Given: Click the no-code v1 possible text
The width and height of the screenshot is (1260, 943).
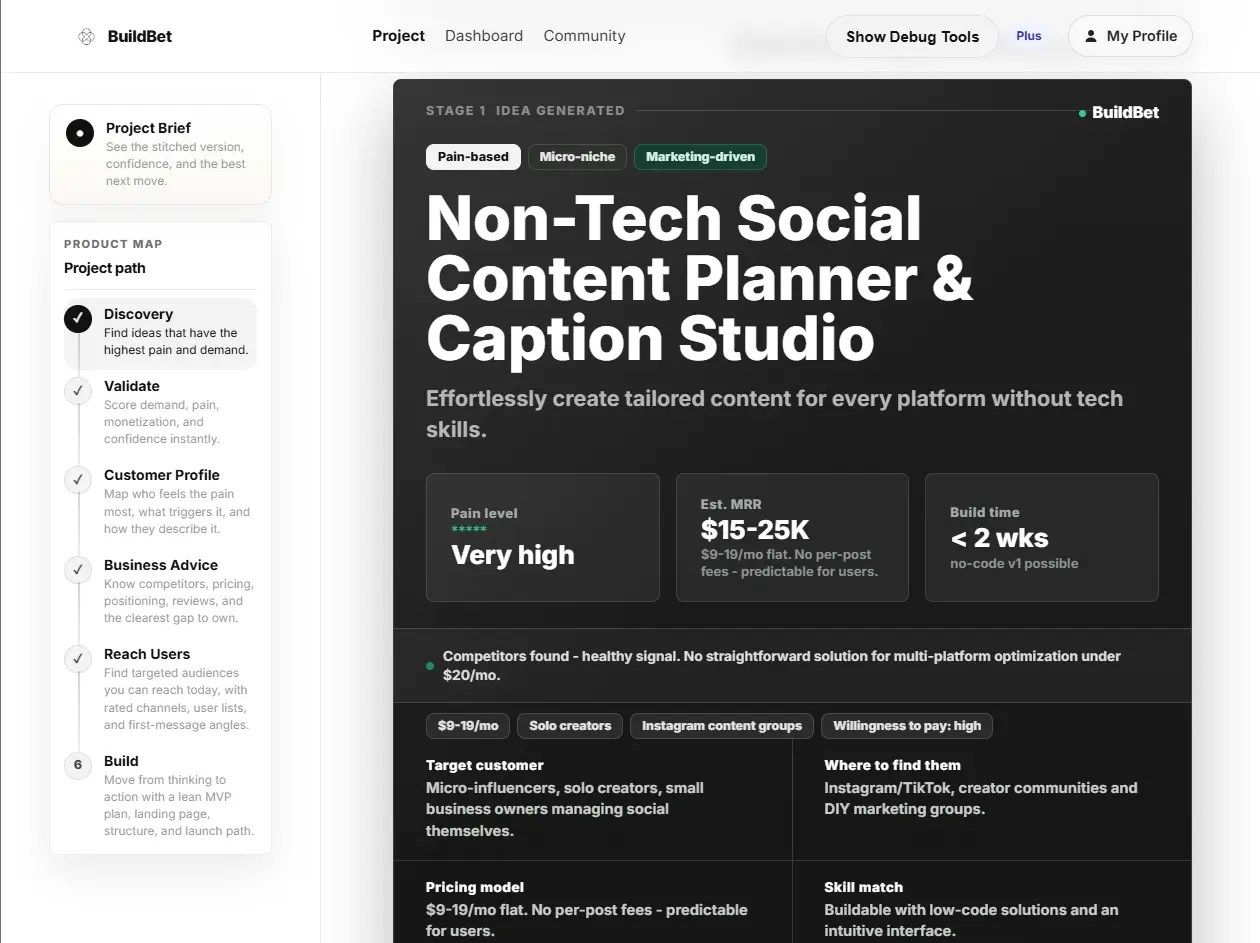Looking at the screenshot, I should 1014,564.
